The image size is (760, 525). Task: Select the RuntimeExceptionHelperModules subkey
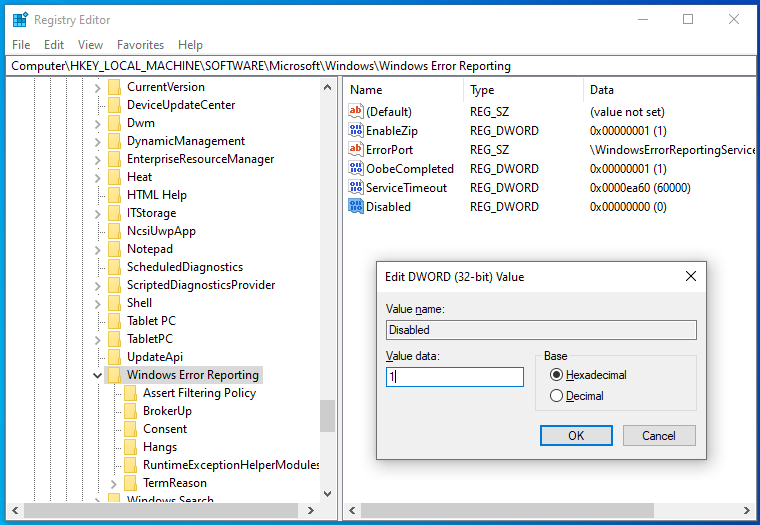[x=231, y=465]
